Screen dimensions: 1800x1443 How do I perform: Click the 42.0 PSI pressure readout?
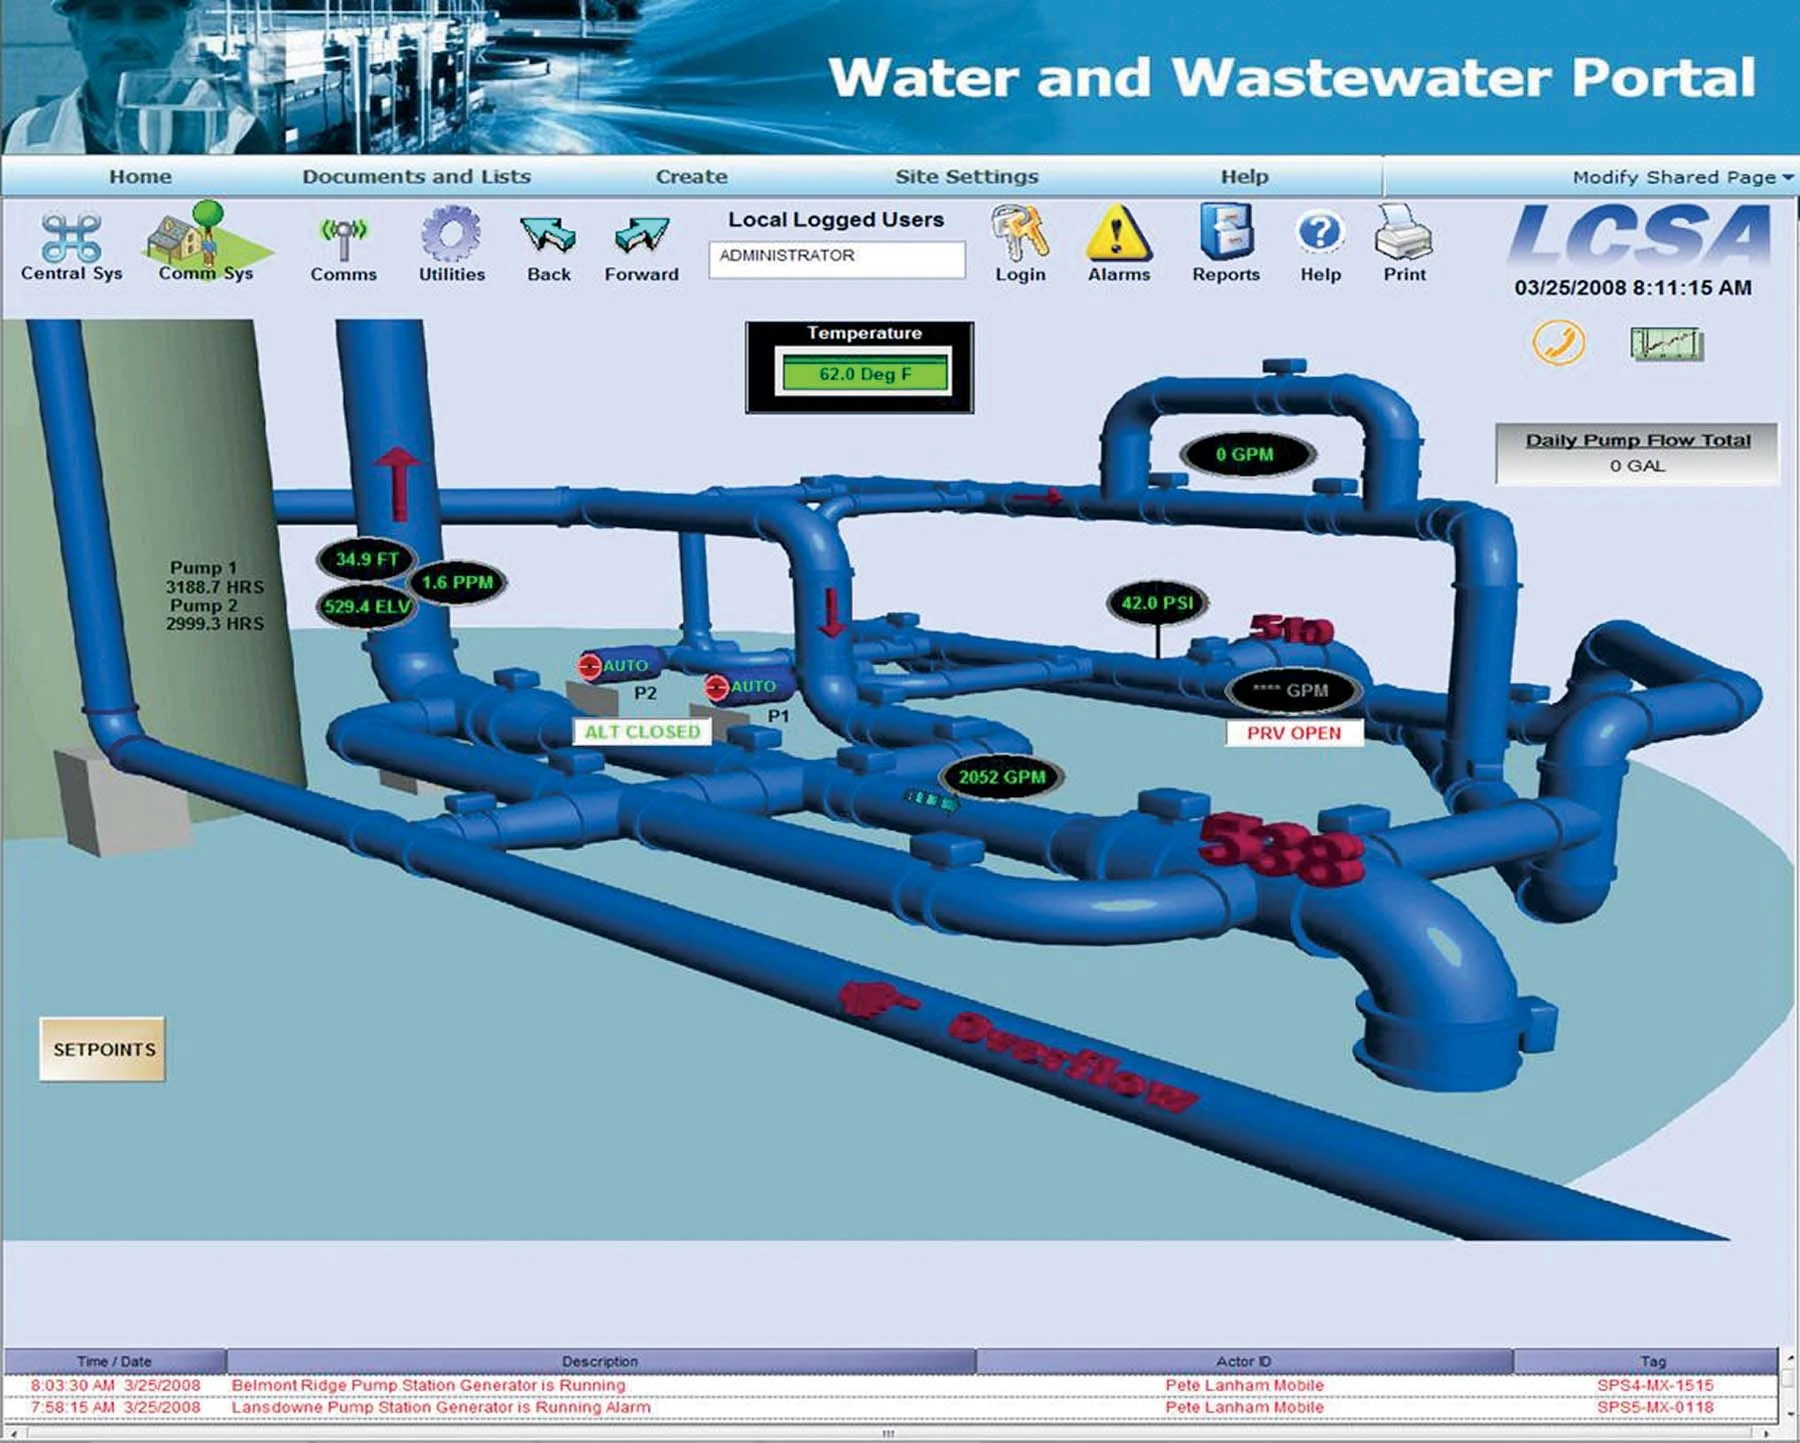[x=1157, y=603]
